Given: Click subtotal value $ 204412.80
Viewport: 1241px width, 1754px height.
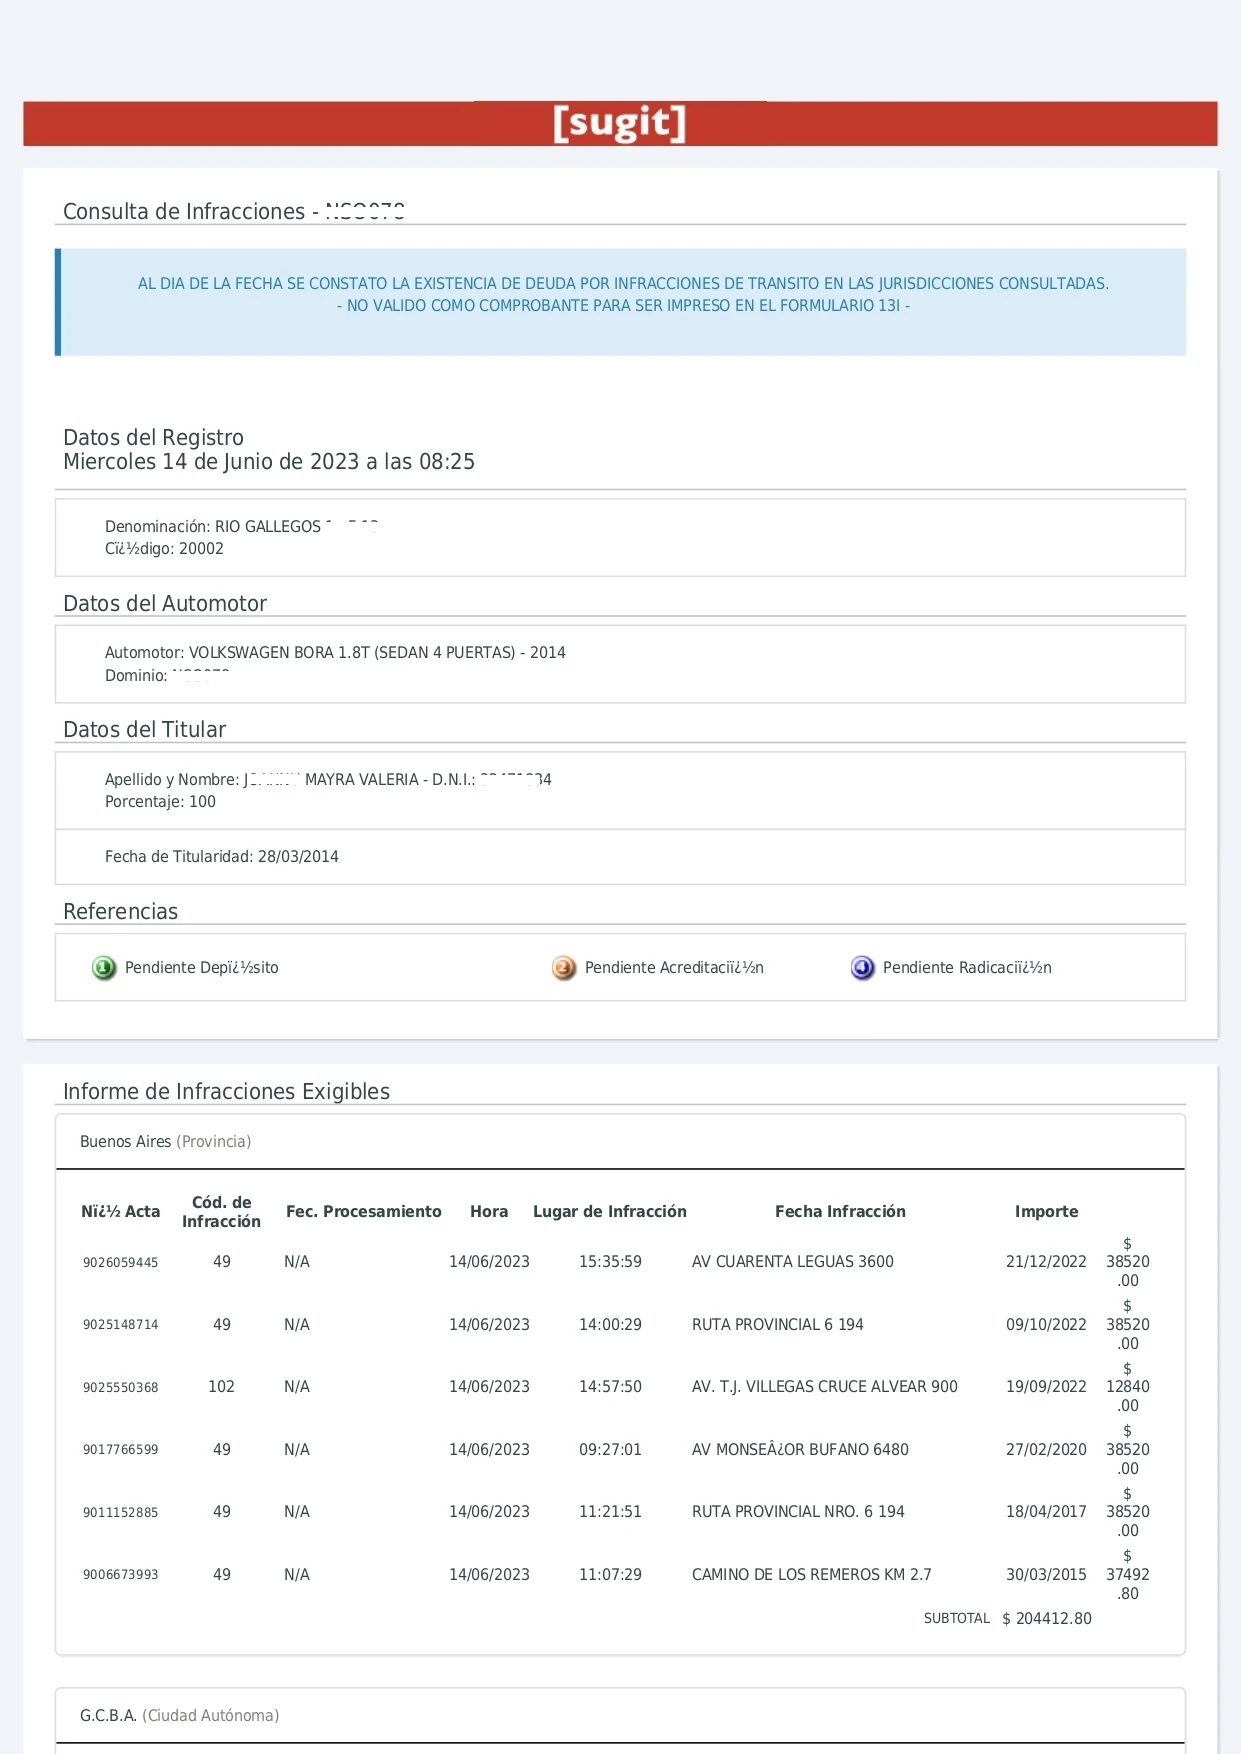Looking at the screenshot, I should pos(1047,1619).
